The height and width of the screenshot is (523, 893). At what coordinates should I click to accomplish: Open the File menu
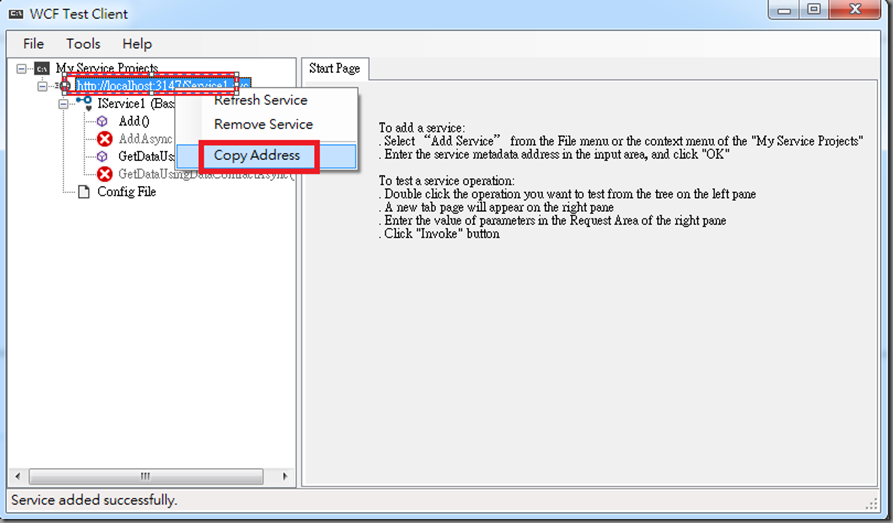pos(33,44)
